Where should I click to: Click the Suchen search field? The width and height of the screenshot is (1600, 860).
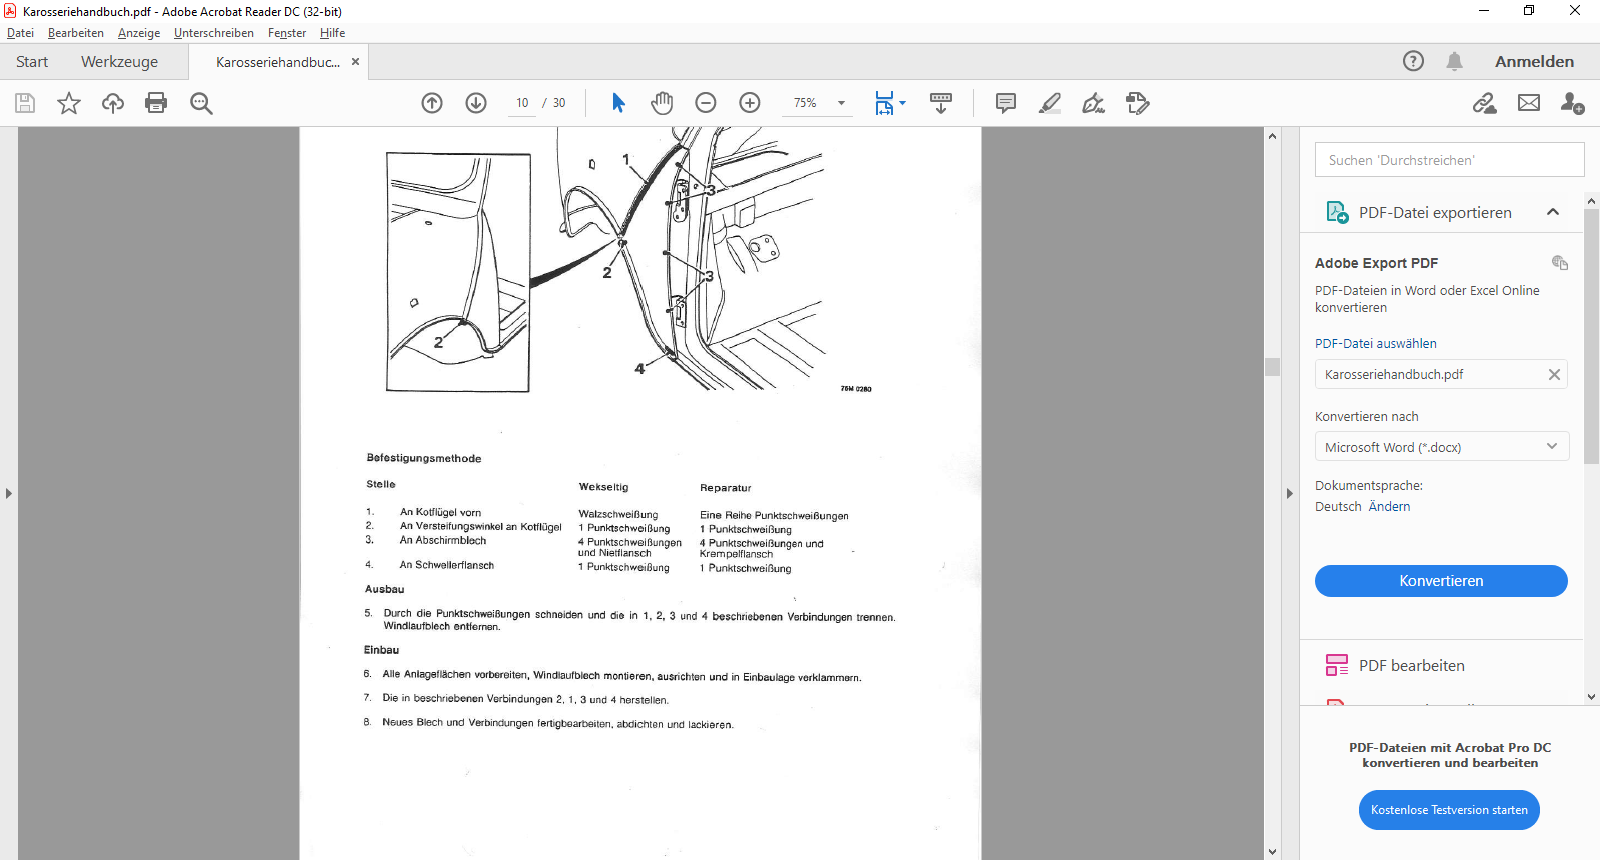[1449, 160]
